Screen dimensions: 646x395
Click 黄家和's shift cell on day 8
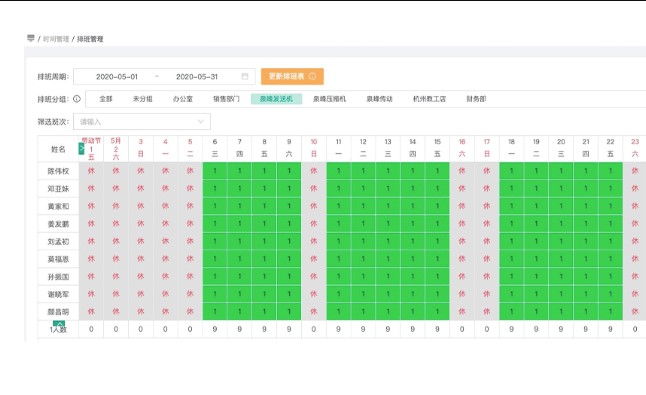click(264, 206)
